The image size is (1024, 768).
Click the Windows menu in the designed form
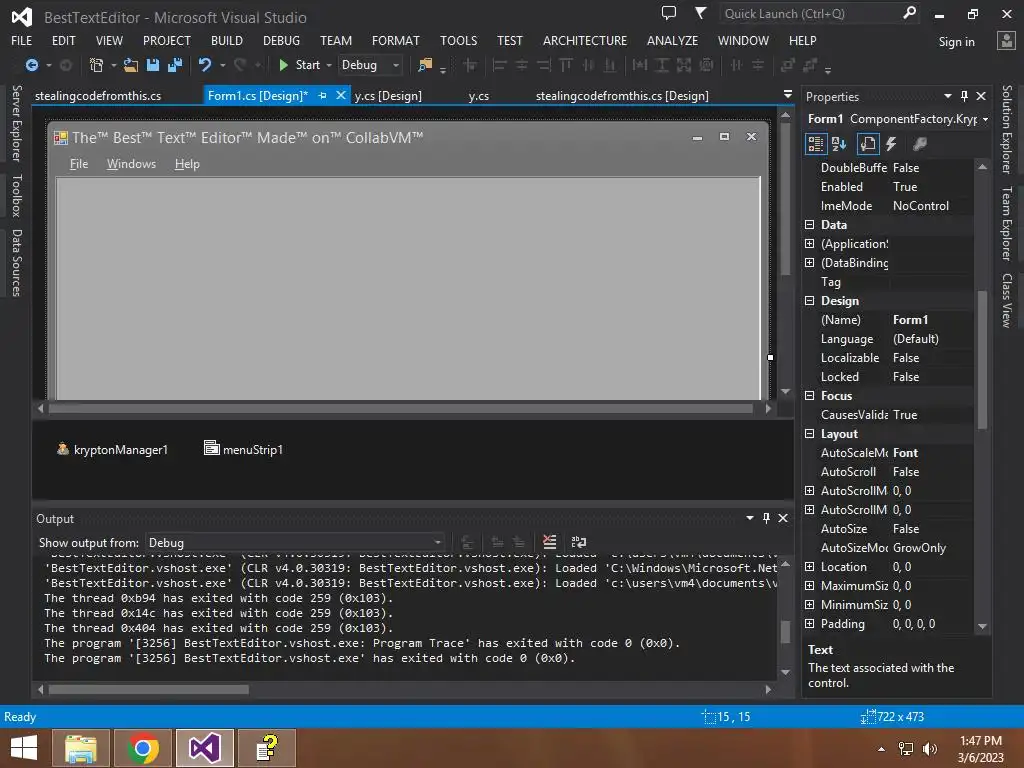coord(131,164)
